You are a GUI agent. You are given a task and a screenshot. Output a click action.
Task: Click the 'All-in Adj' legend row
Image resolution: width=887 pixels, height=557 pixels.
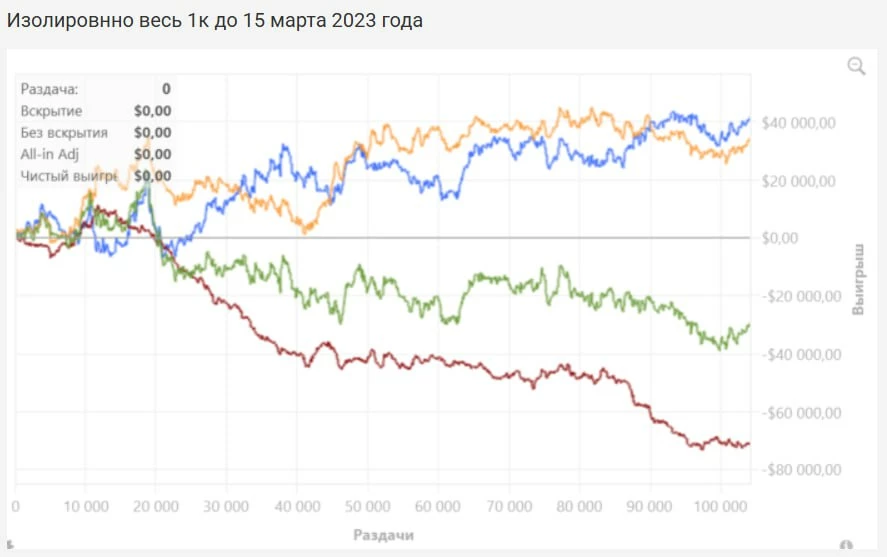tap(95, 154)
